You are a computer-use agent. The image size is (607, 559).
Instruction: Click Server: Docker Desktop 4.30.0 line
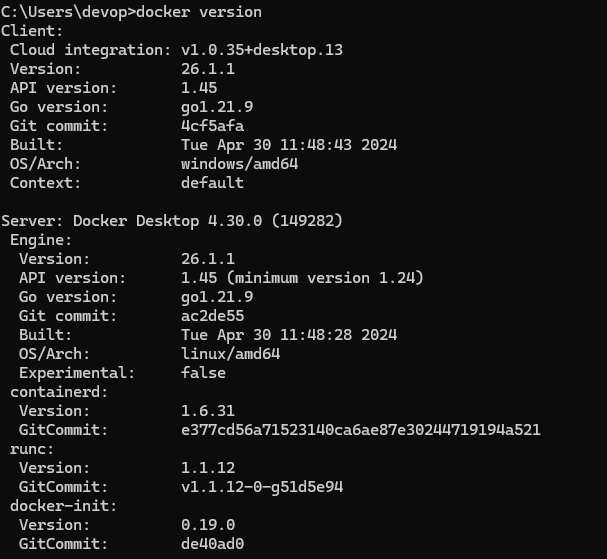pyautogui.click(x=172, y=221)
